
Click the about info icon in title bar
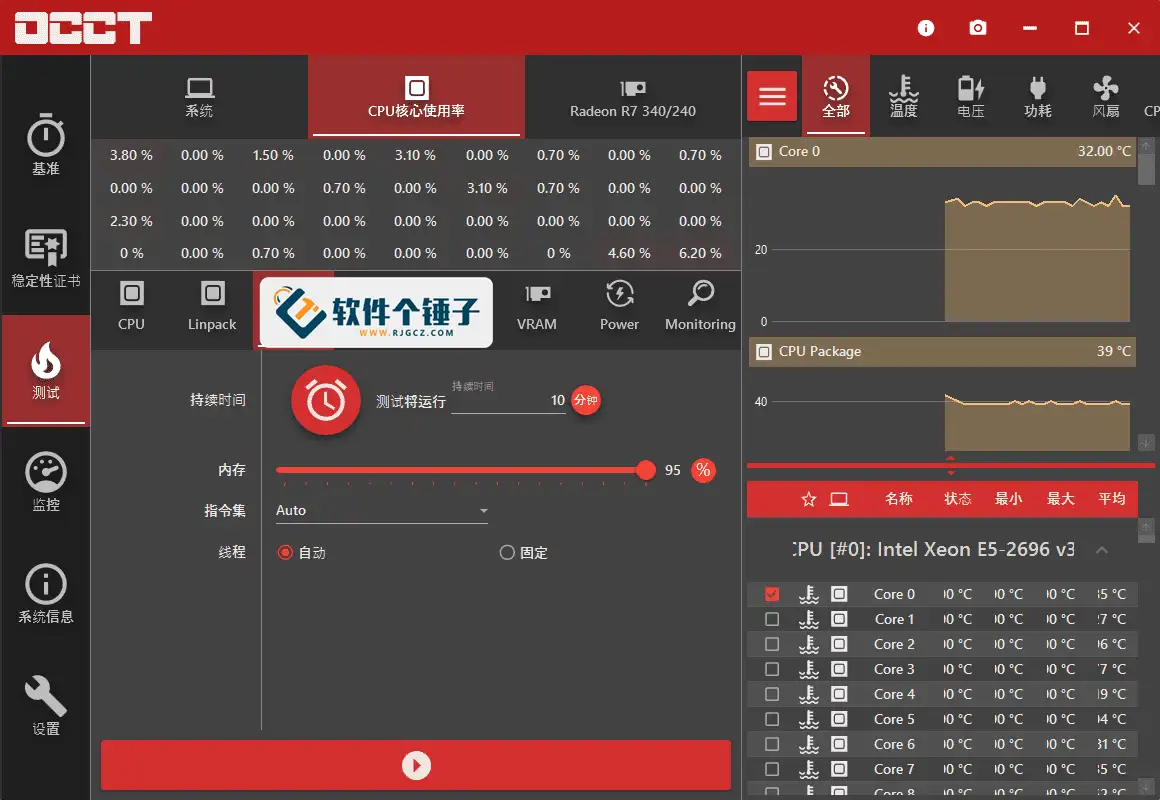tap(925, 28)
